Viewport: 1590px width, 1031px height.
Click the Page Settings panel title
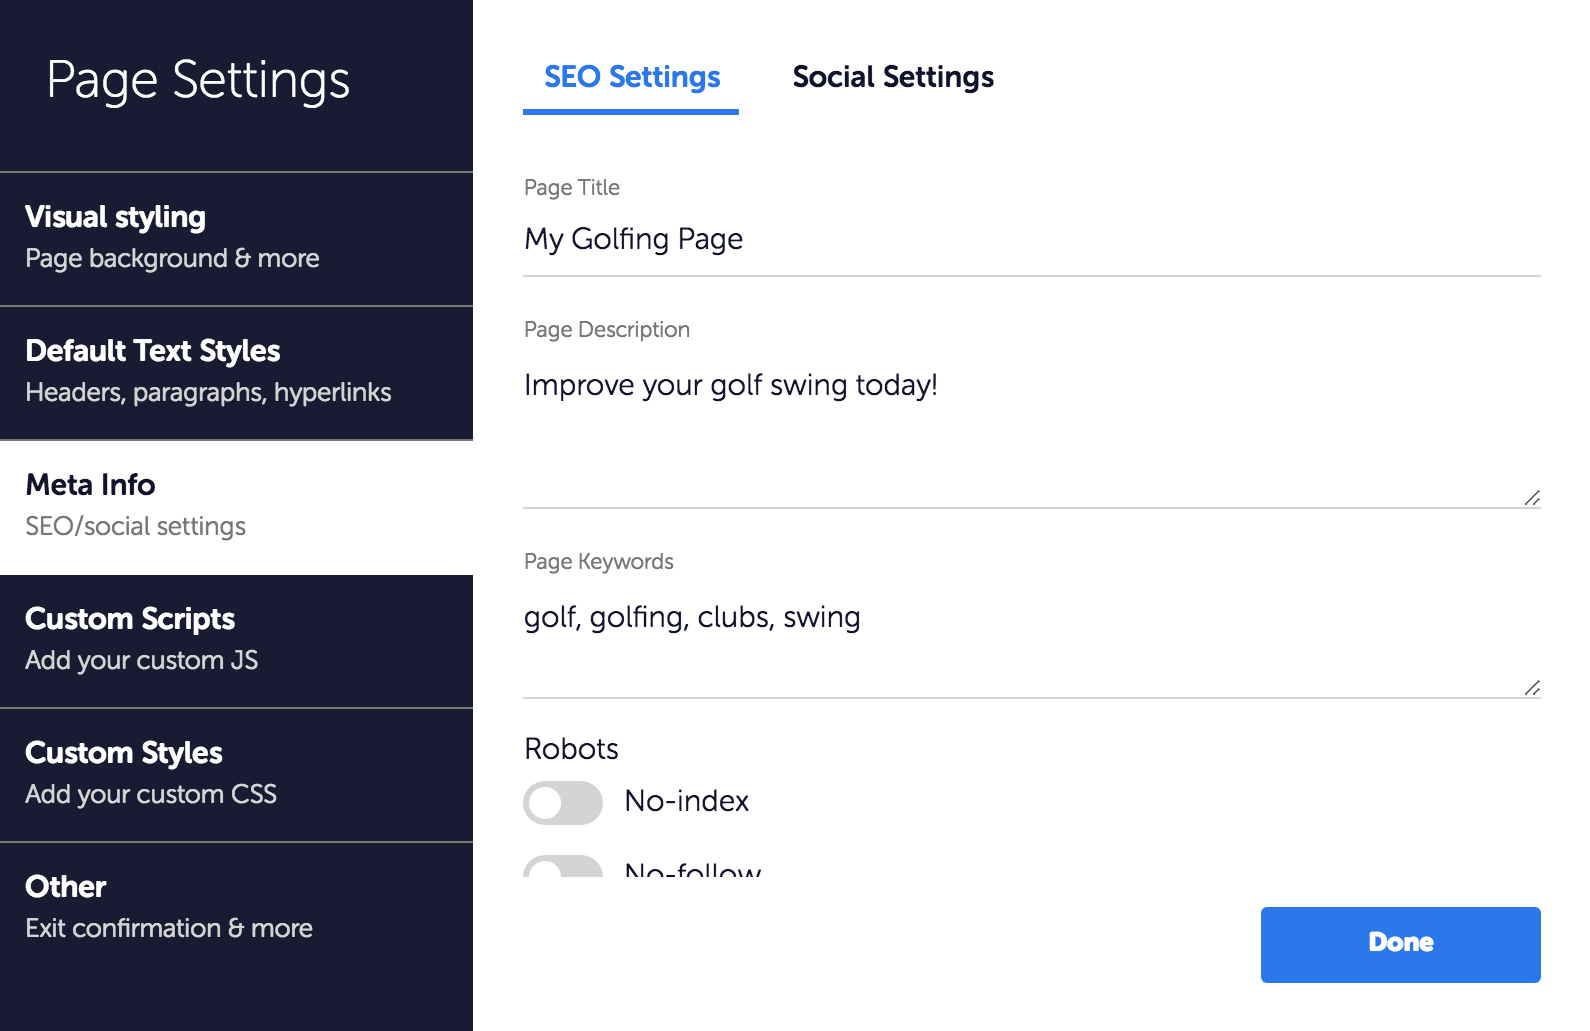tap(198, 81)
